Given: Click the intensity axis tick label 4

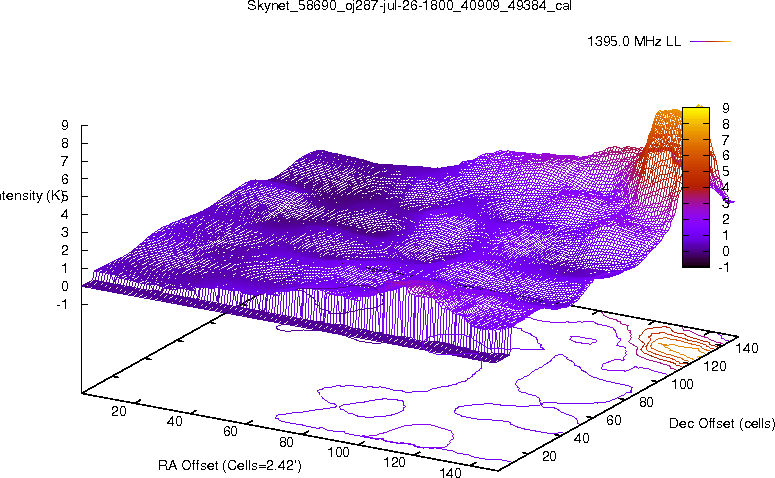Looking at the screenshot, I should click(x=65, y=215).
